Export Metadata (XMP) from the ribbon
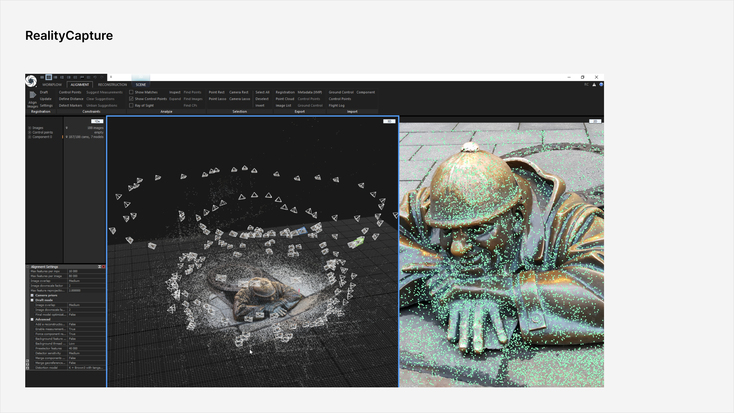The image size is (734, 413). (310, 92)
